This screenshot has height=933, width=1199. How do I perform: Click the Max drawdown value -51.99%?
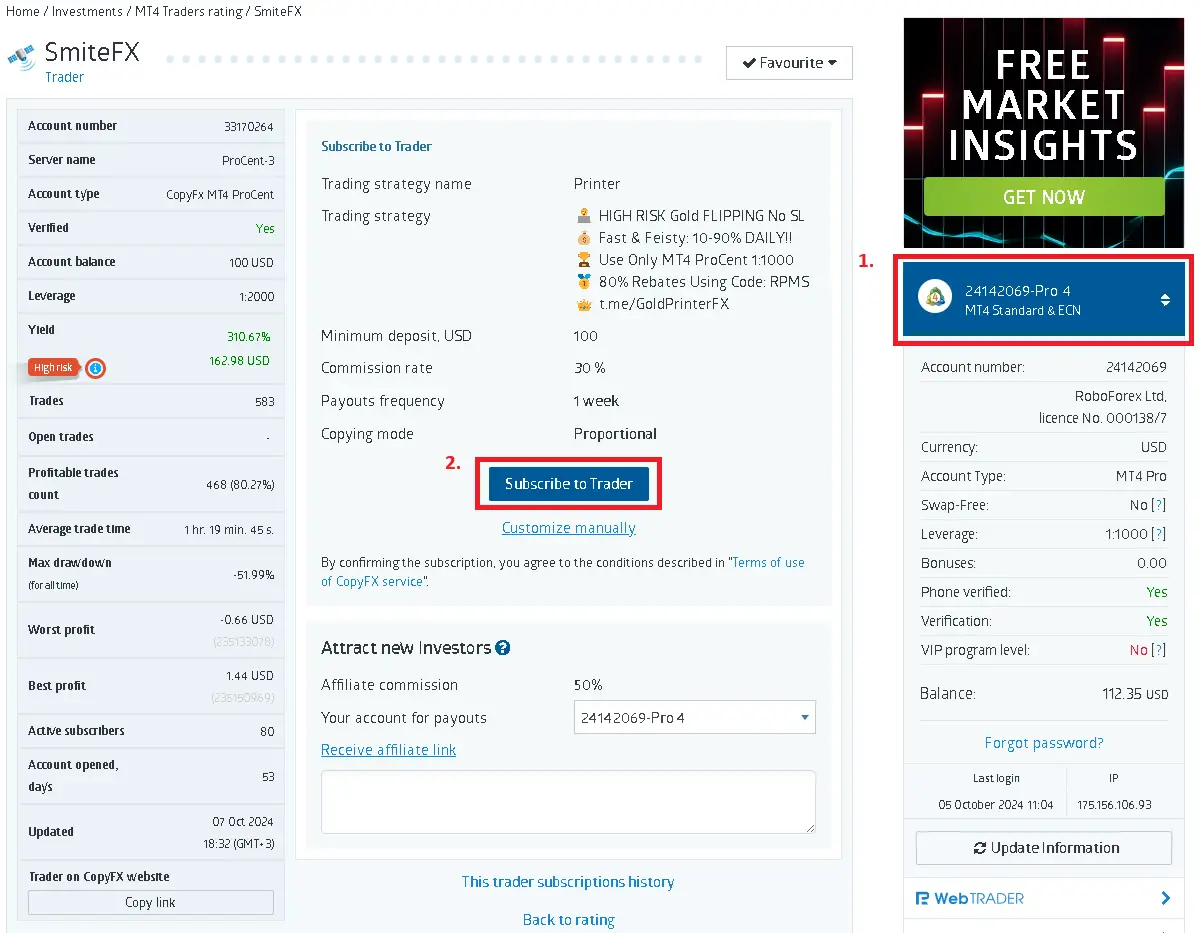point(254,574)
